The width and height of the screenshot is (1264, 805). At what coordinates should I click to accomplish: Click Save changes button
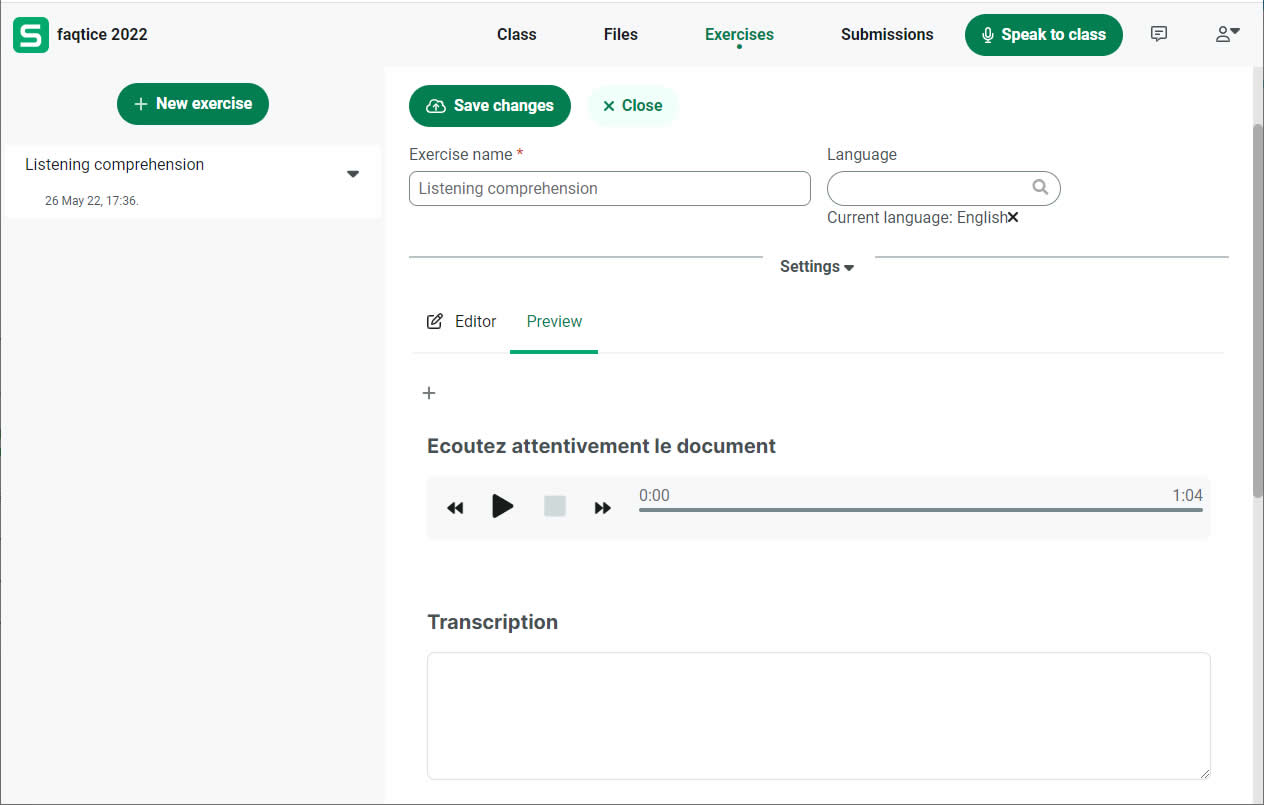tap(489, 106)
